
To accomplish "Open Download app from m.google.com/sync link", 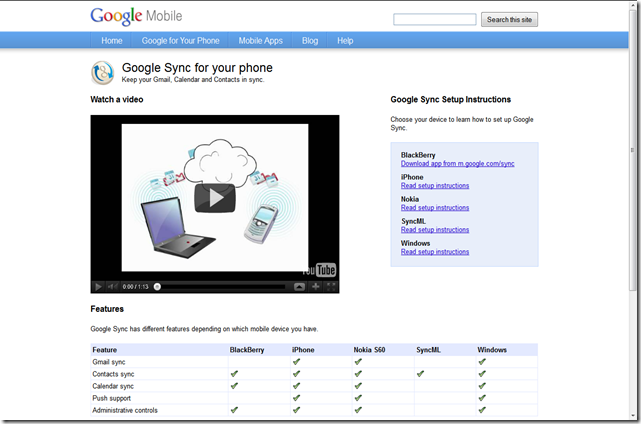I will point(457,164).
